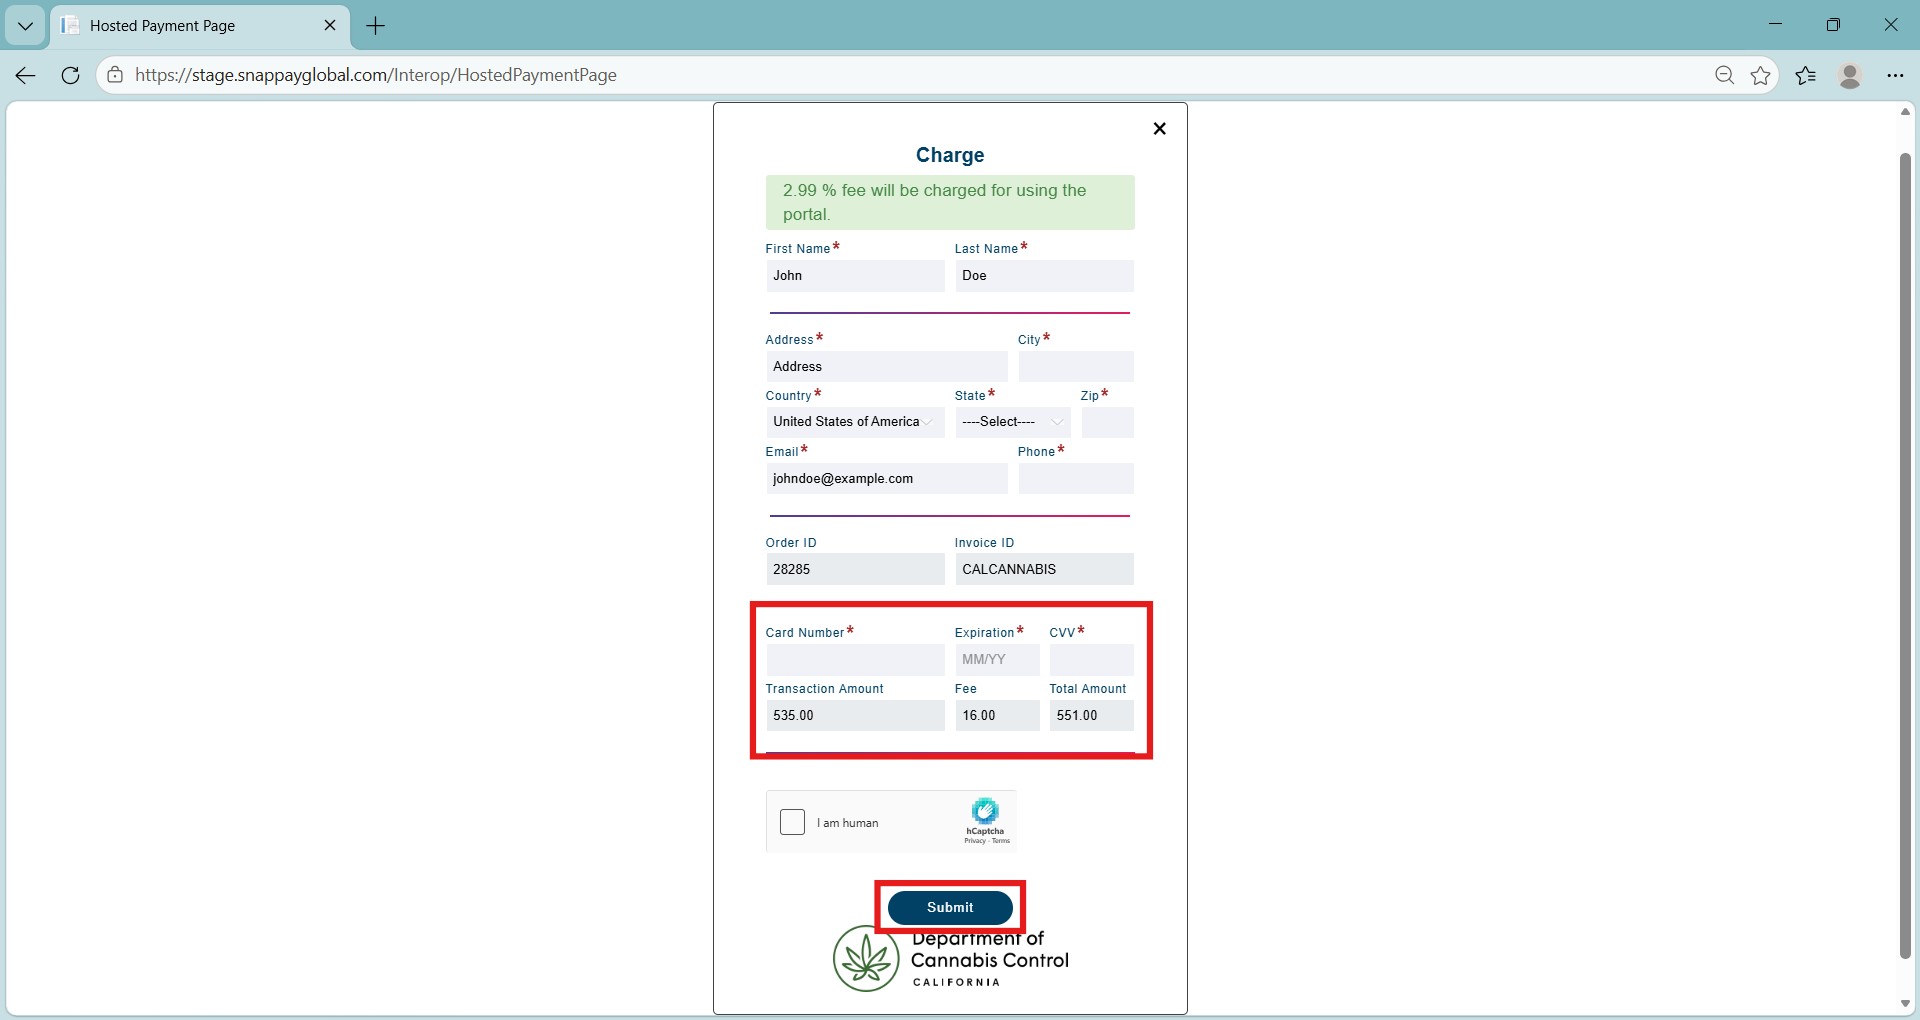Image resolution: width=1920 pixels, height=1020 pixels.
Task: Open browser zoom control icon
Action: pos(1724,75)
